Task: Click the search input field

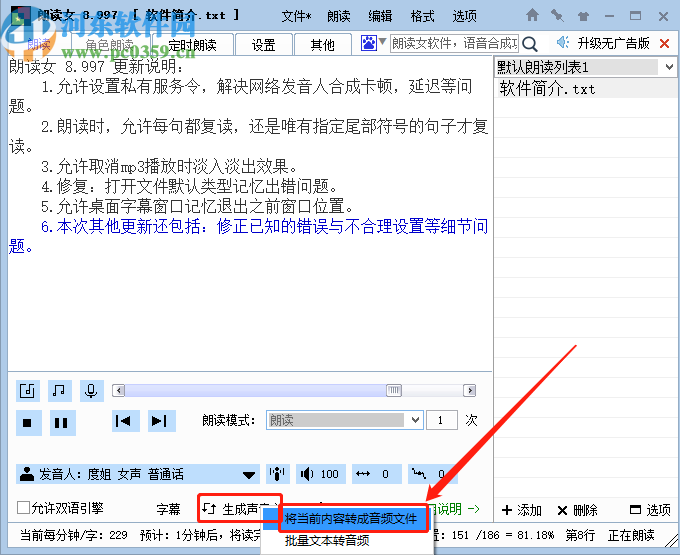Action: 454,43
